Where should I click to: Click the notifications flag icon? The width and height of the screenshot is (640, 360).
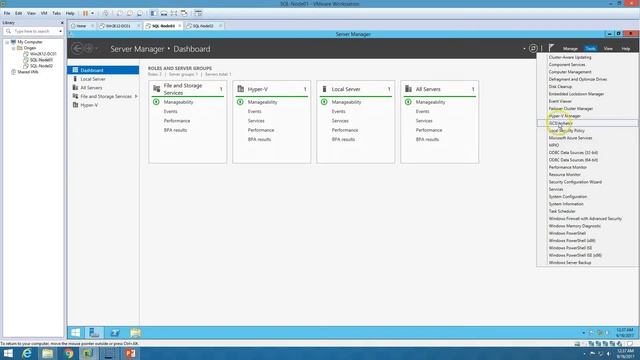(551, 48)
